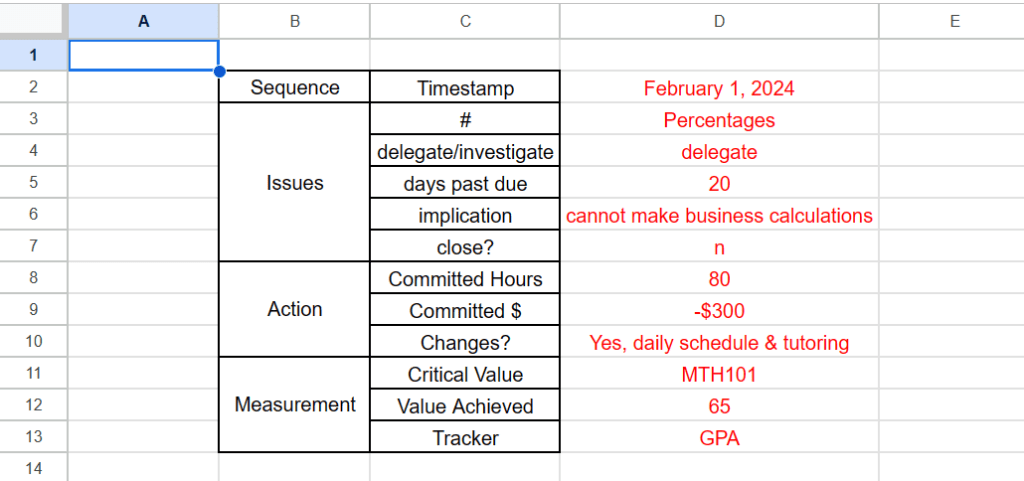Select the Committed Hours cell
This screenshot has width=1024, height=481.
point(465,279)
